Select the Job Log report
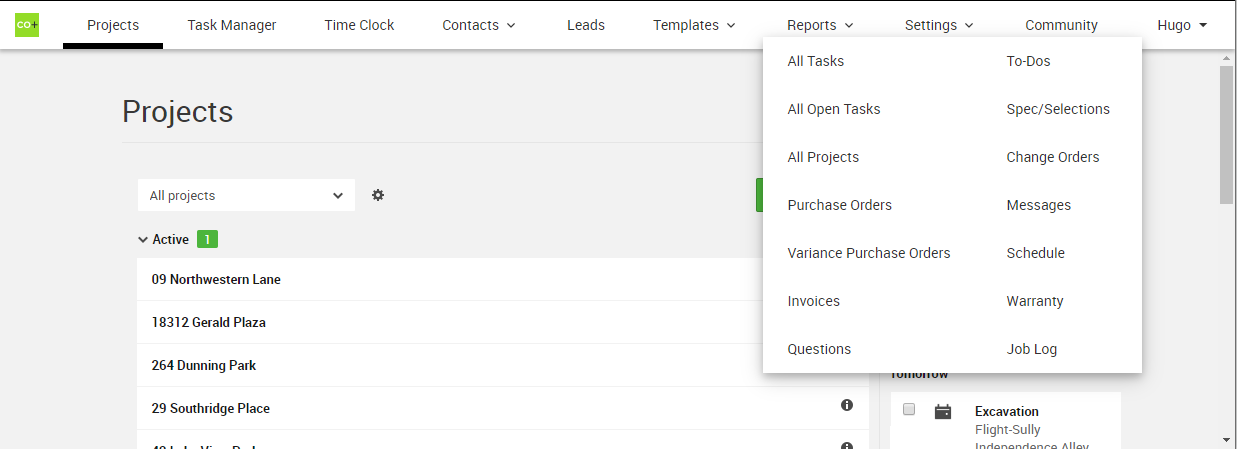Viewport: 1237px width, 449px height. 1031,349
